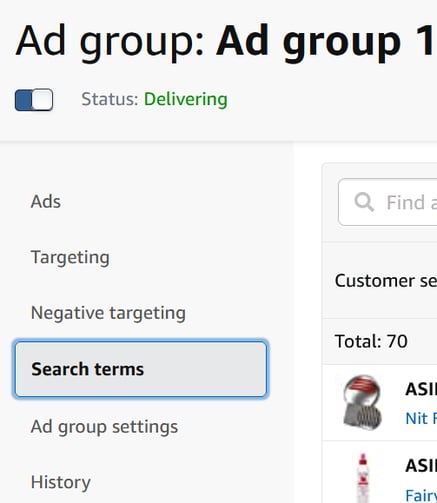
Task: Open the Targeting section
Action: [x=70, y=257]
